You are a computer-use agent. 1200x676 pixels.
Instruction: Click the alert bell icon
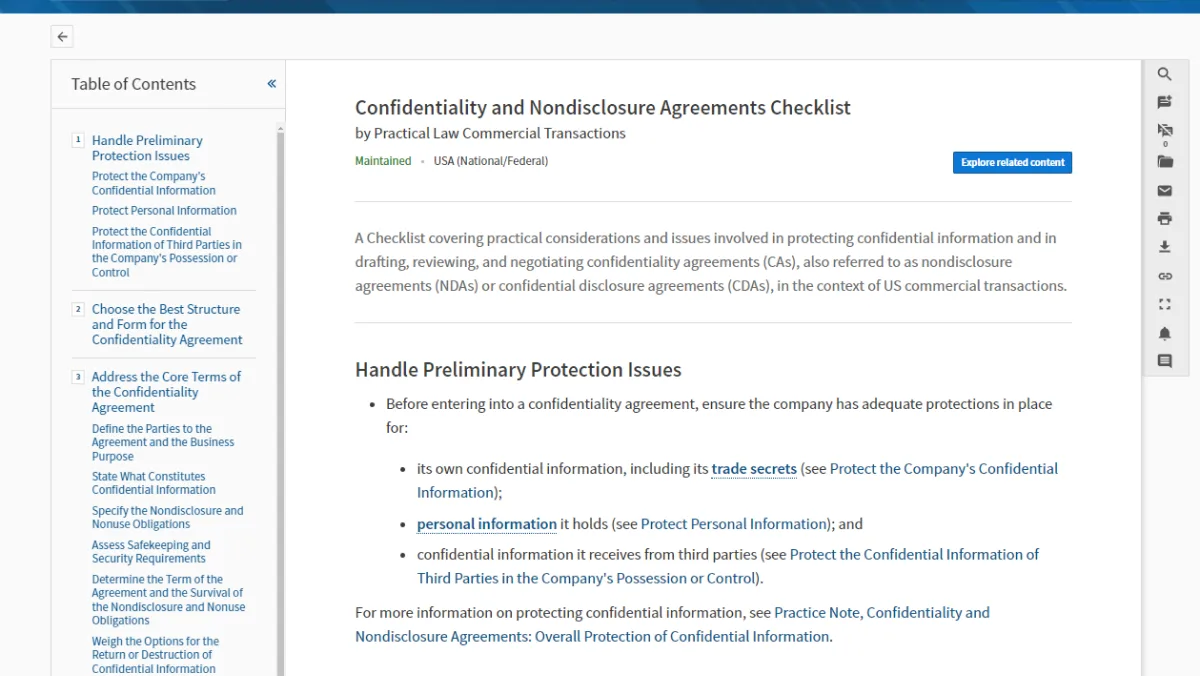tap(1164, 333)
